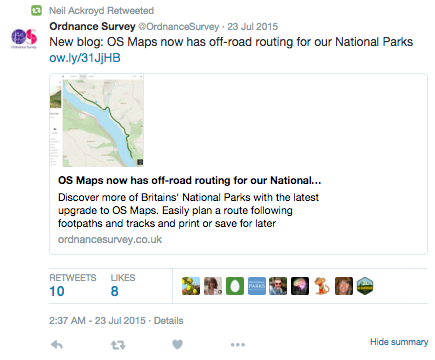The width and height of the screenshot is (435, 360).
Task: Like the tweet with the heart icon
Action: (177, 345)
